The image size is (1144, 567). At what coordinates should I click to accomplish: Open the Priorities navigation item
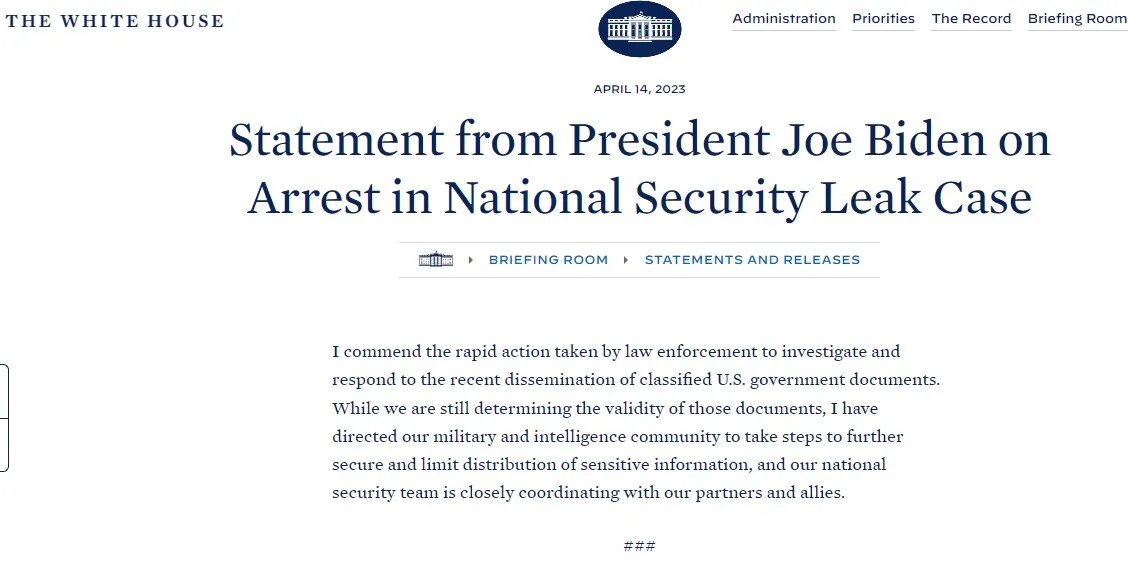coord(883,19)
